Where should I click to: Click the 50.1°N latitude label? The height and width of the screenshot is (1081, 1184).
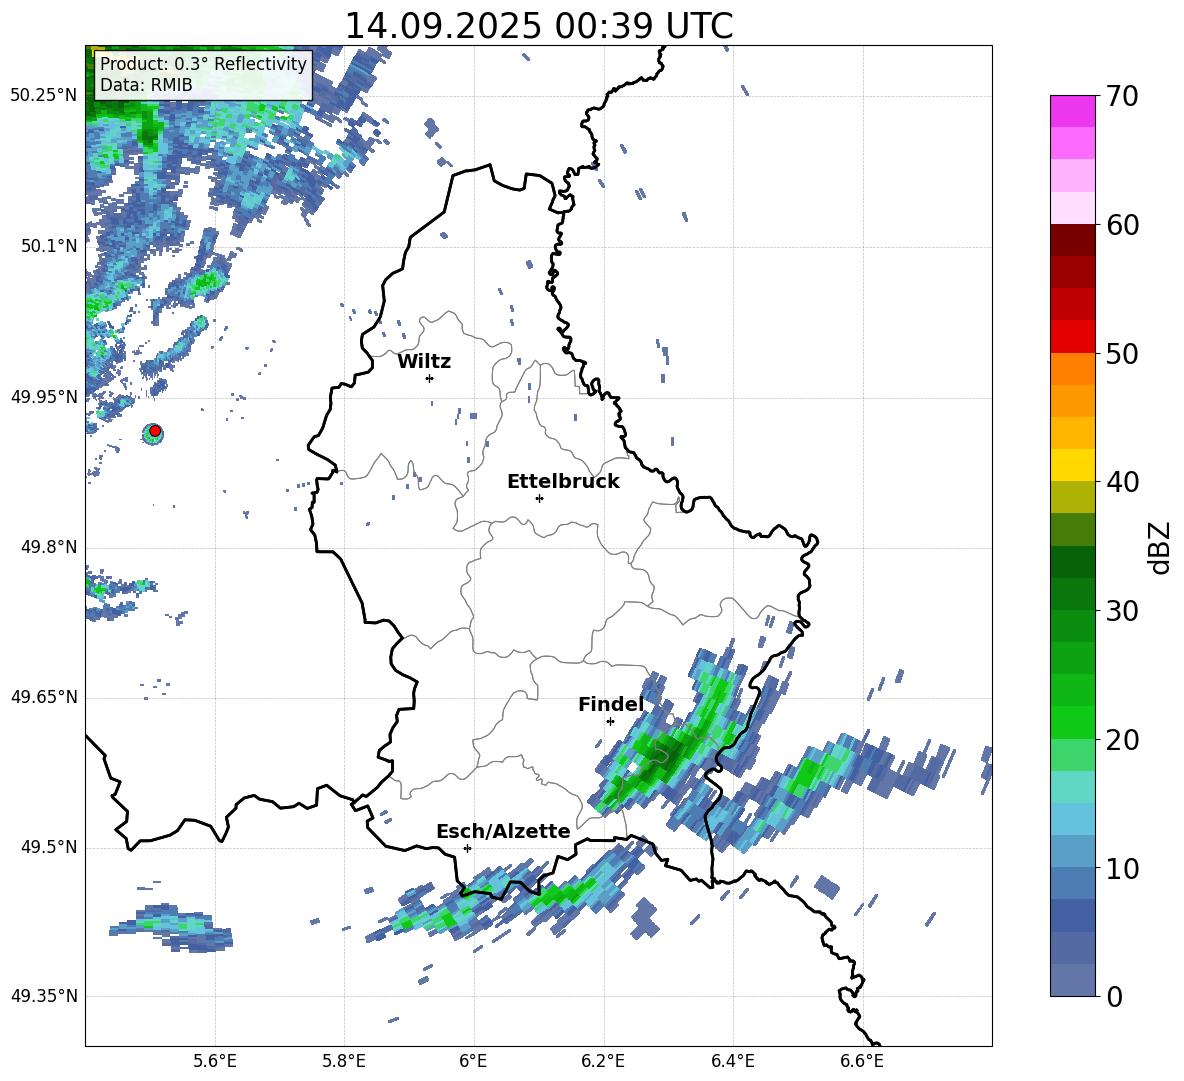[48, 246]
